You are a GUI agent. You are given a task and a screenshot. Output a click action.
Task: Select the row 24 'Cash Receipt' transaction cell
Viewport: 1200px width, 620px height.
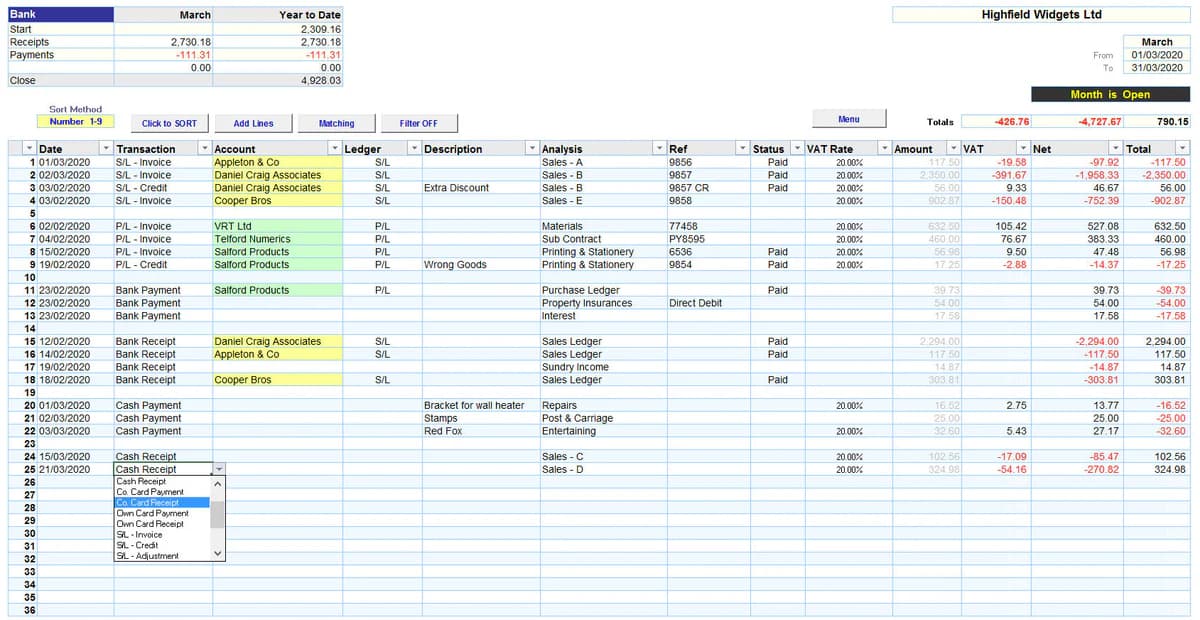click(x=162, y=456)
